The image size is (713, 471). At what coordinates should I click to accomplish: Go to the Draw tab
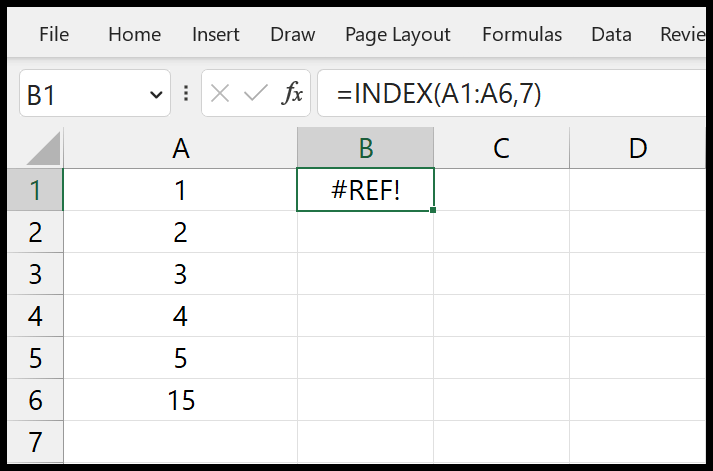292,35
